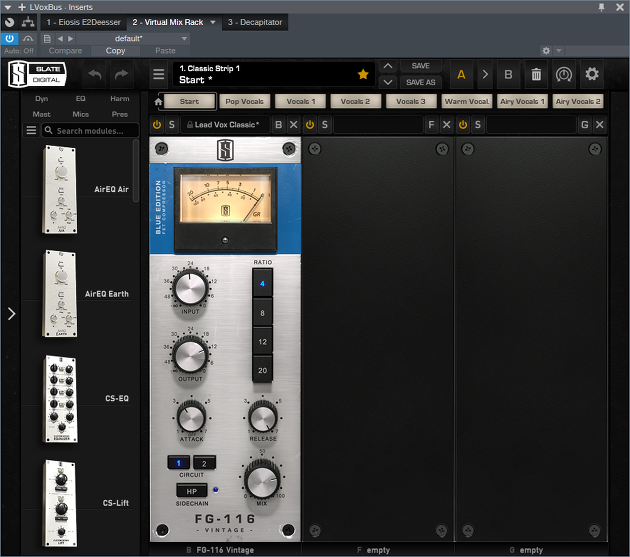Viewport: 630px width, 557px height.
Task: Copy A to B with arrow button
Action: pyautogui.click(x=485, y=74)
